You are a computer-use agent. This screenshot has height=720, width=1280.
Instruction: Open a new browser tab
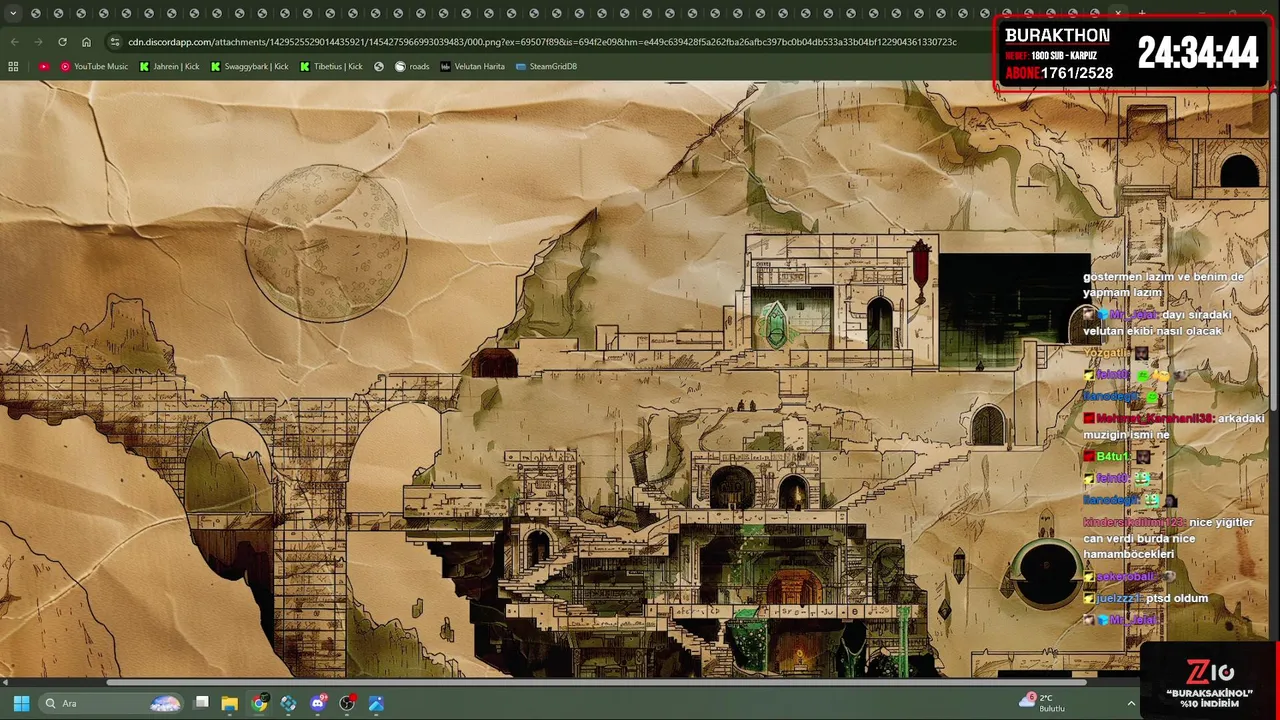[x=1142, y=13]
